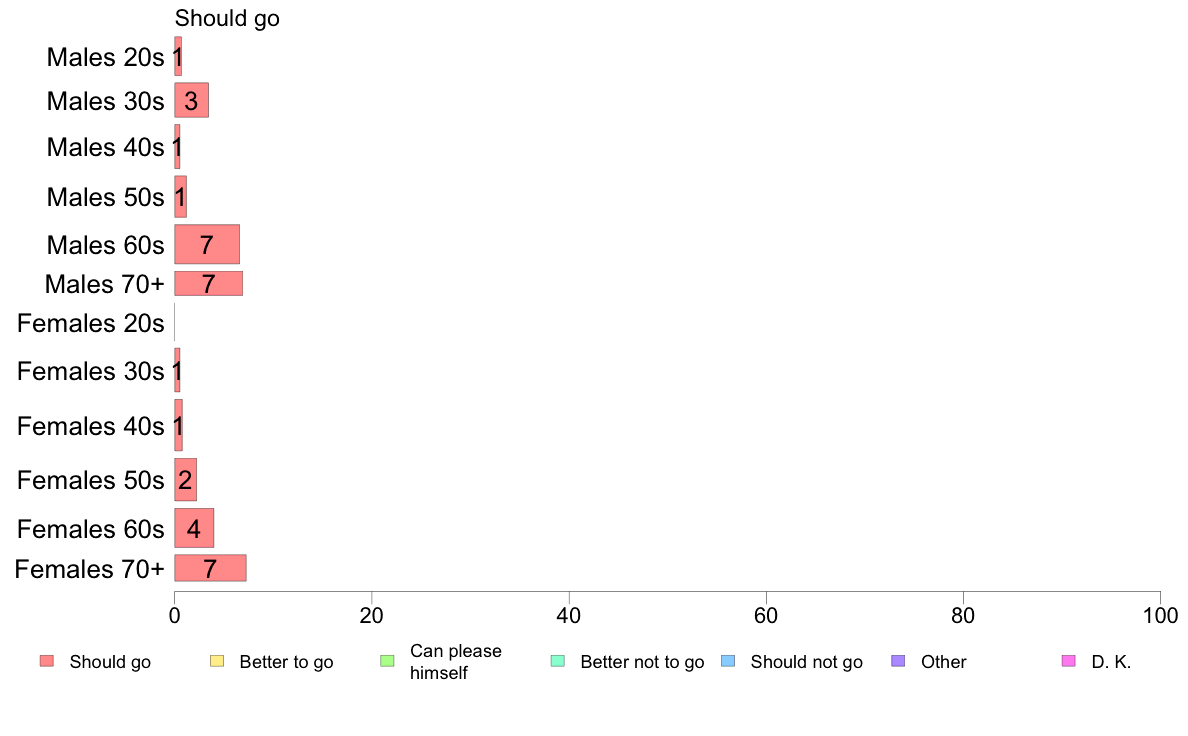Click the red Should go legend swatch
The height and width of the screenshot is (736, 1188).
(x=47, y=661)
